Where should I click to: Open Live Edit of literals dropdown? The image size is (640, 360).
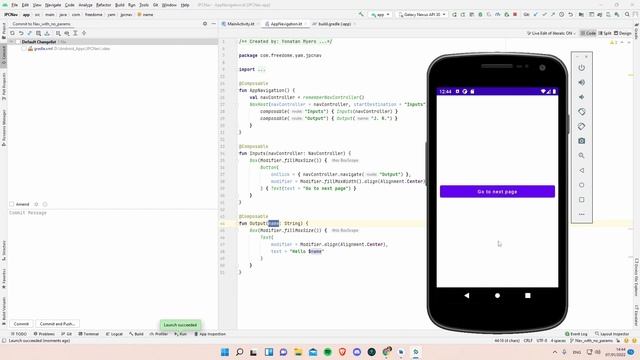tap(551, 33)
